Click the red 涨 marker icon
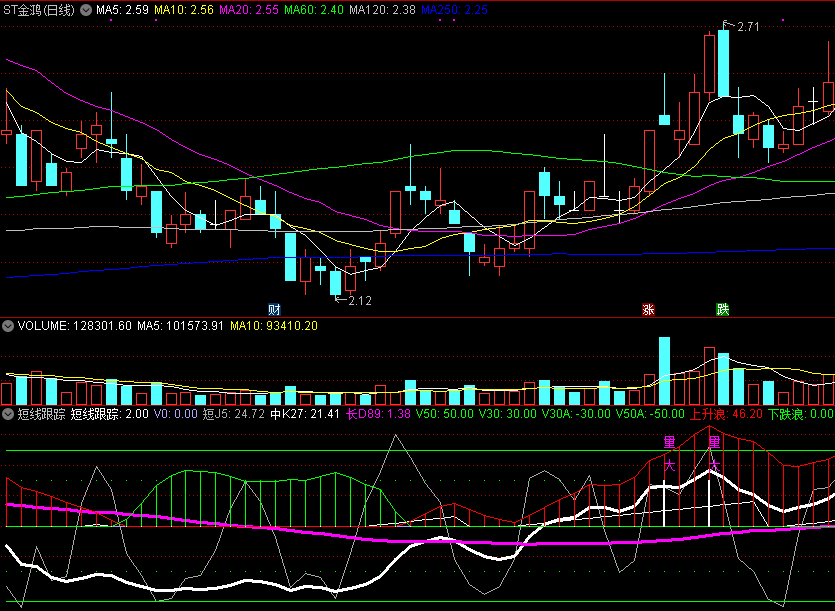This screenshot has height=611, width=835. [x=648, y=309]
